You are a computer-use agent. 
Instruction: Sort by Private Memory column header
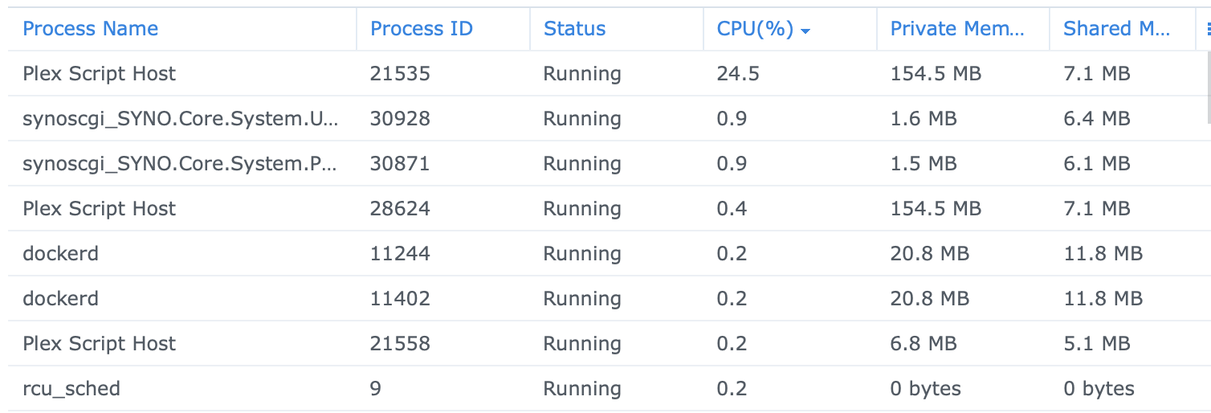(x=956, y=29)
